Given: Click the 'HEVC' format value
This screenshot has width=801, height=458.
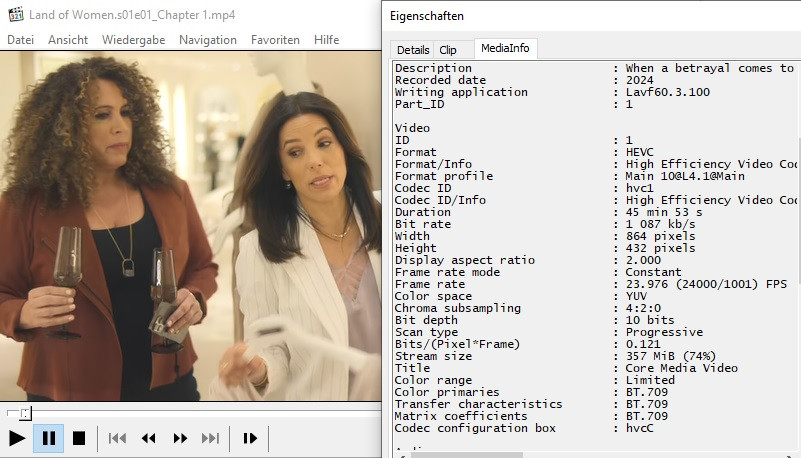Looking at the screenshot, I should 640,152.
